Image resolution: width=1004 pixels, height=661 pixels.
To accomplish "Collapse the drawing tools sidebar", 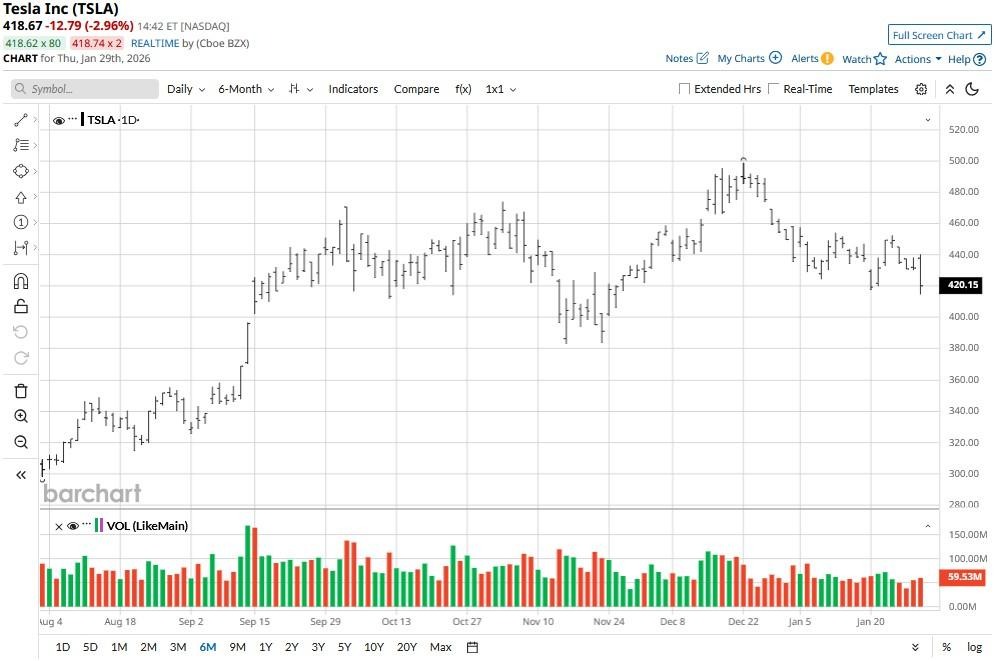I will click(20, 475).
